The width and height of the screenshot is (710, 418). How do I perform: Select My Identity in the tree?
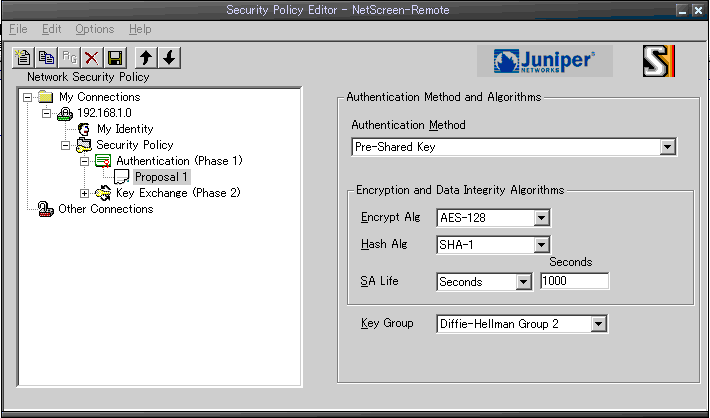tap(125, 129)
